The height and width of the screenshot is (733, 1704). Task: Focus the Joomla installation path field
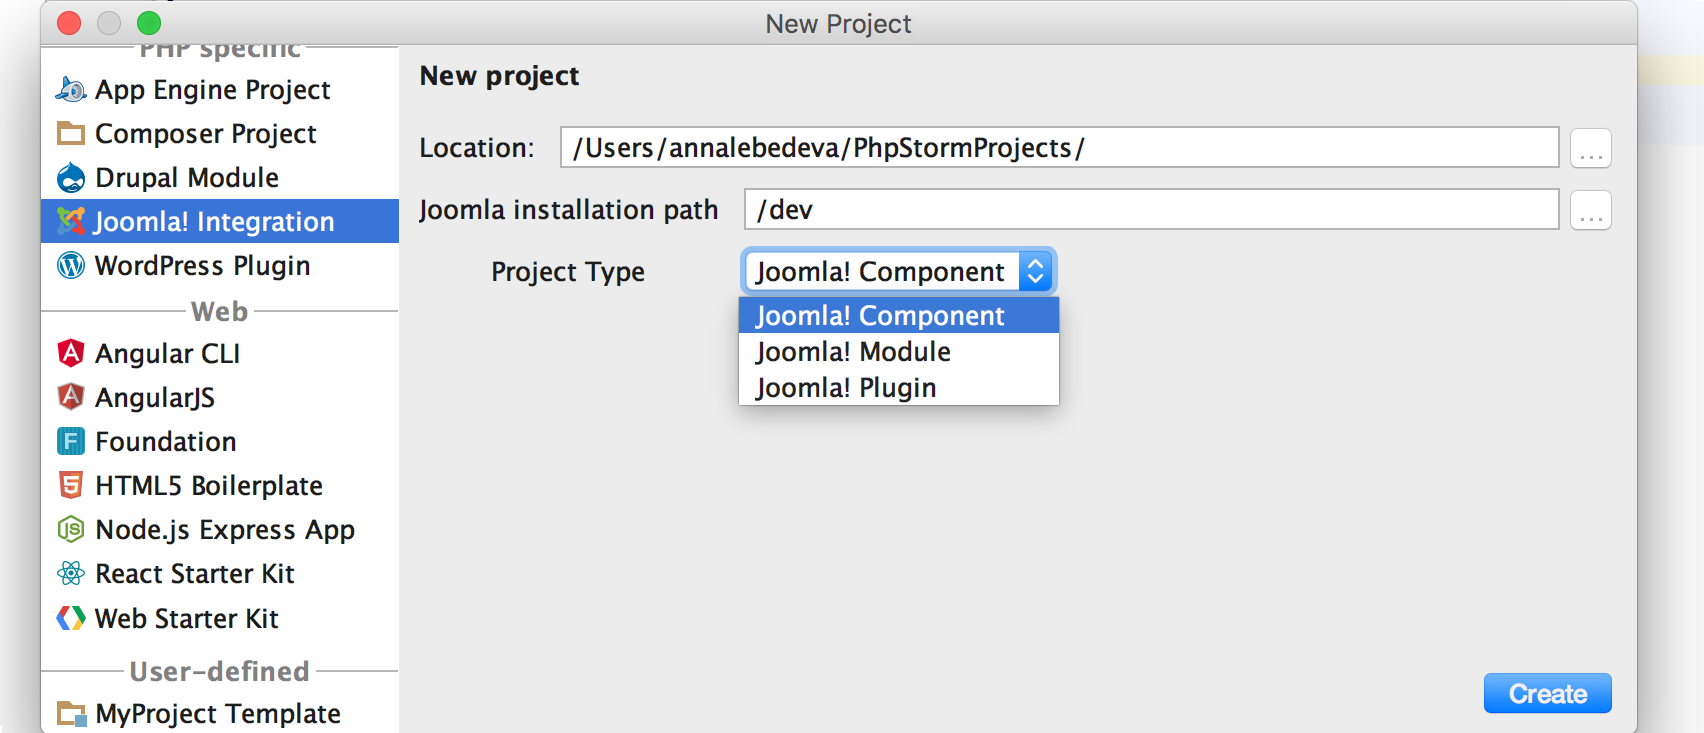[1150, 210]
